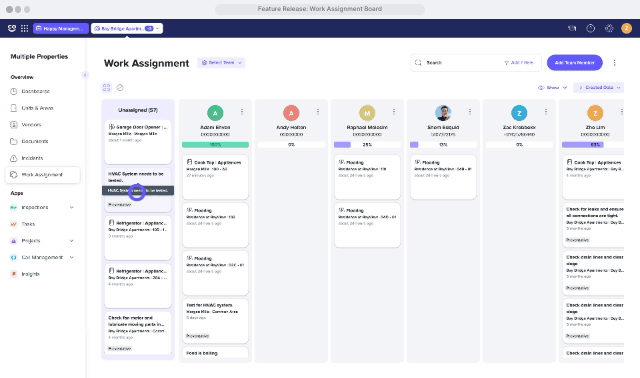Open Adam's Test for HVAC system card

point(215,321)
